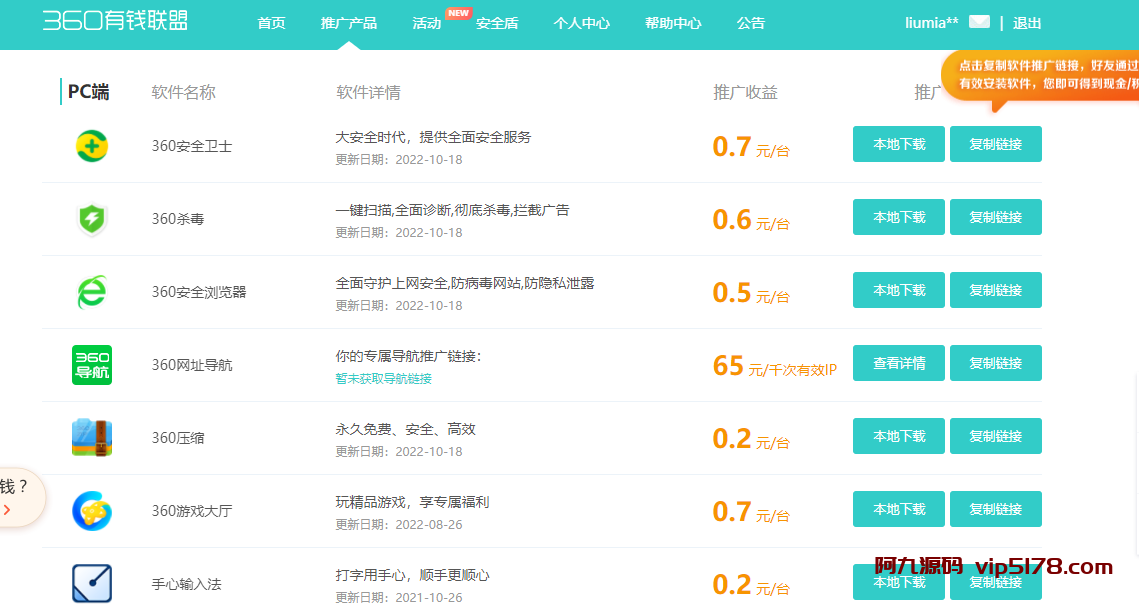Click the 0.6 元/台 price
Viewport: 1139px width, 604px height.
click(x=750, y=220)
